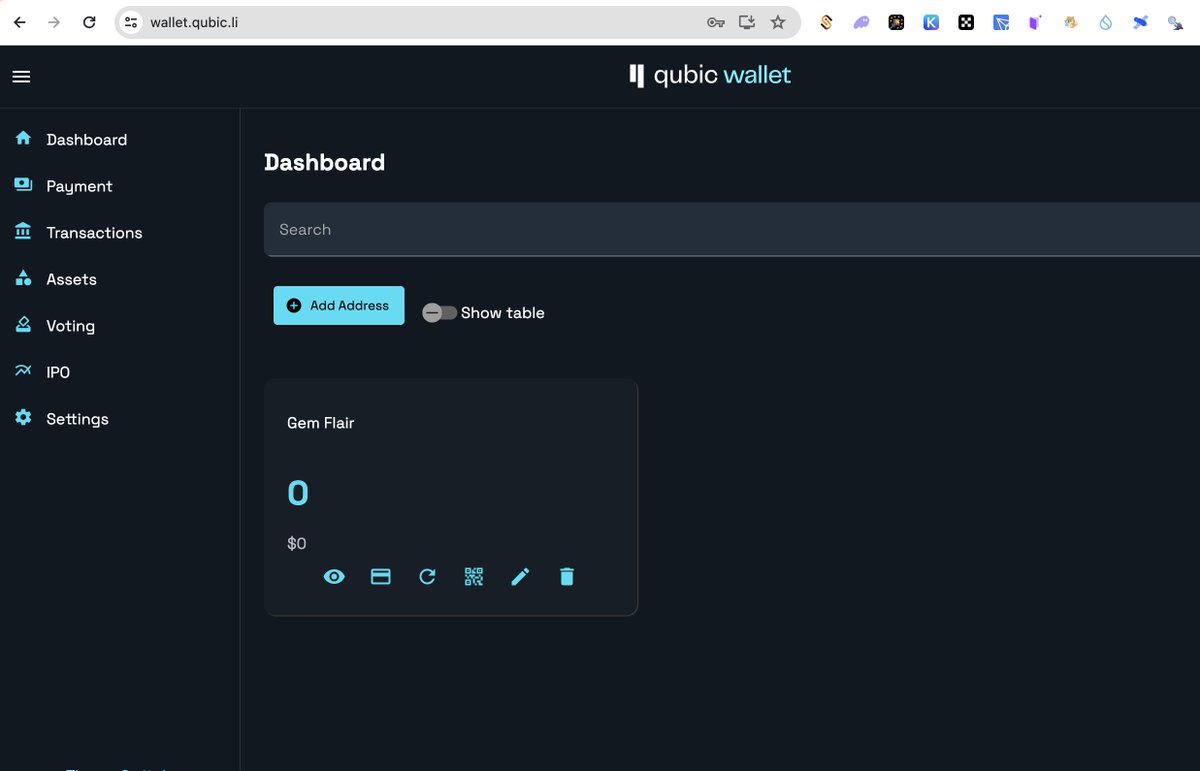The image size is (1200, 771).
Task: Open the blue K extension icon
Action: pyautogui.click(x=931, y=22)
